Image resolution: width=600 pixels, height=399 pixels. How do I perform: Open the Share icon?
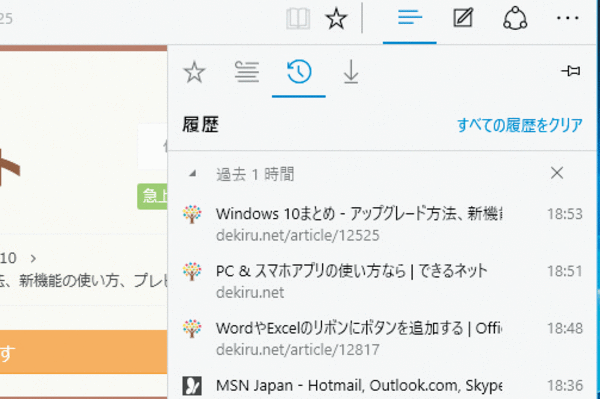[515, 18]
